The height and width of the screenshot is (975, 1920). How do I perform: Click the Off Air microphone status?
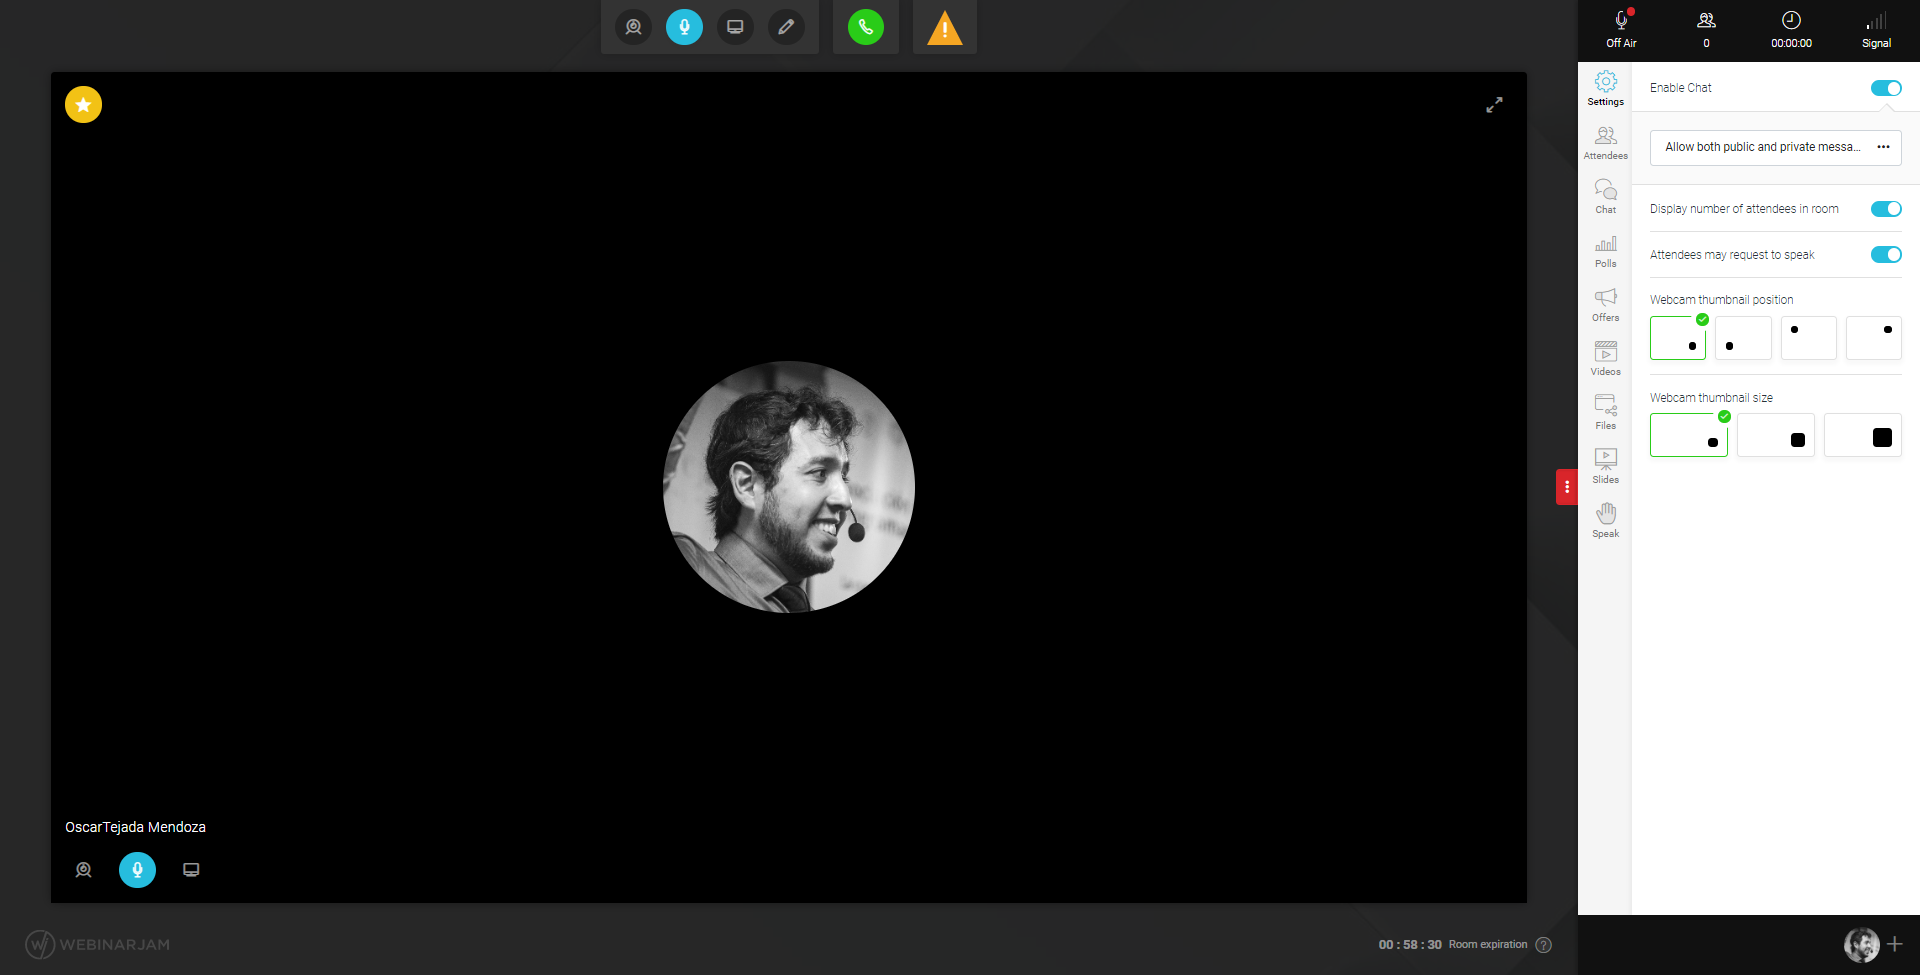pyautogui.click(x=1621, y=29)
